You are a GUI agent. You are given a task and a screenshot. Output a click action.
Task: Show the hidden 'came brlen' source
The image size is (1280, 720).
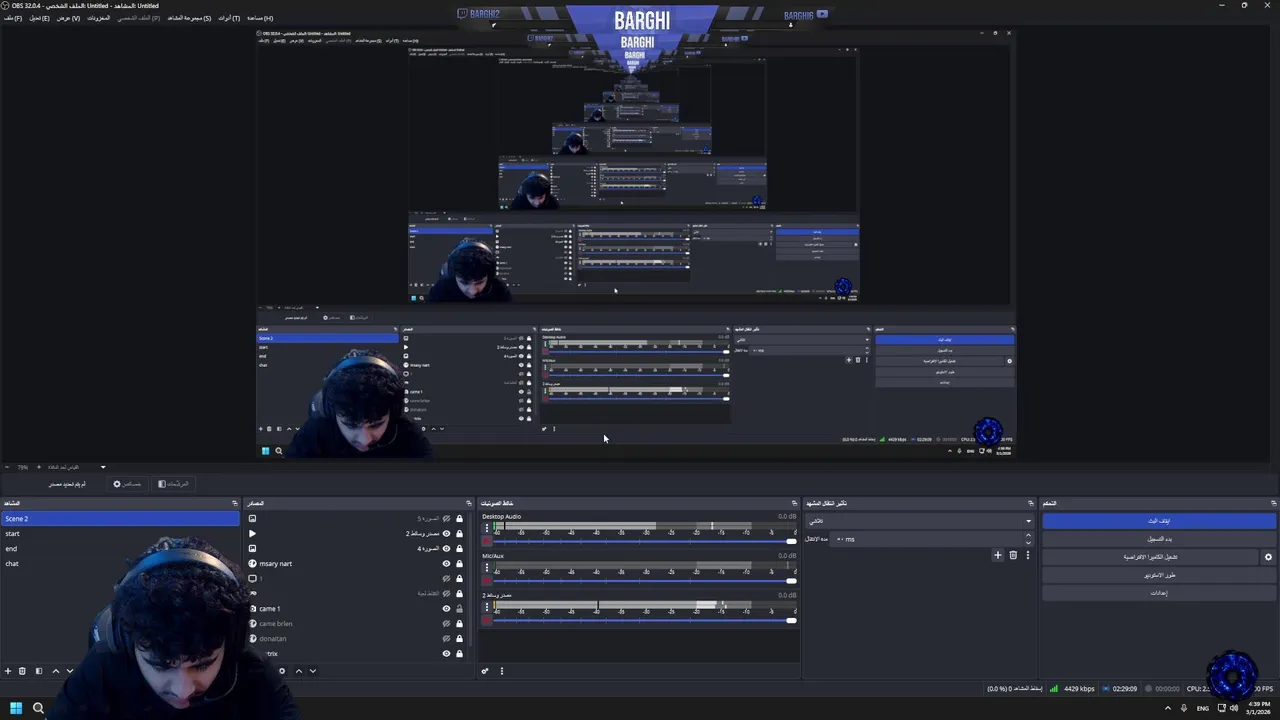coord(446,624)
